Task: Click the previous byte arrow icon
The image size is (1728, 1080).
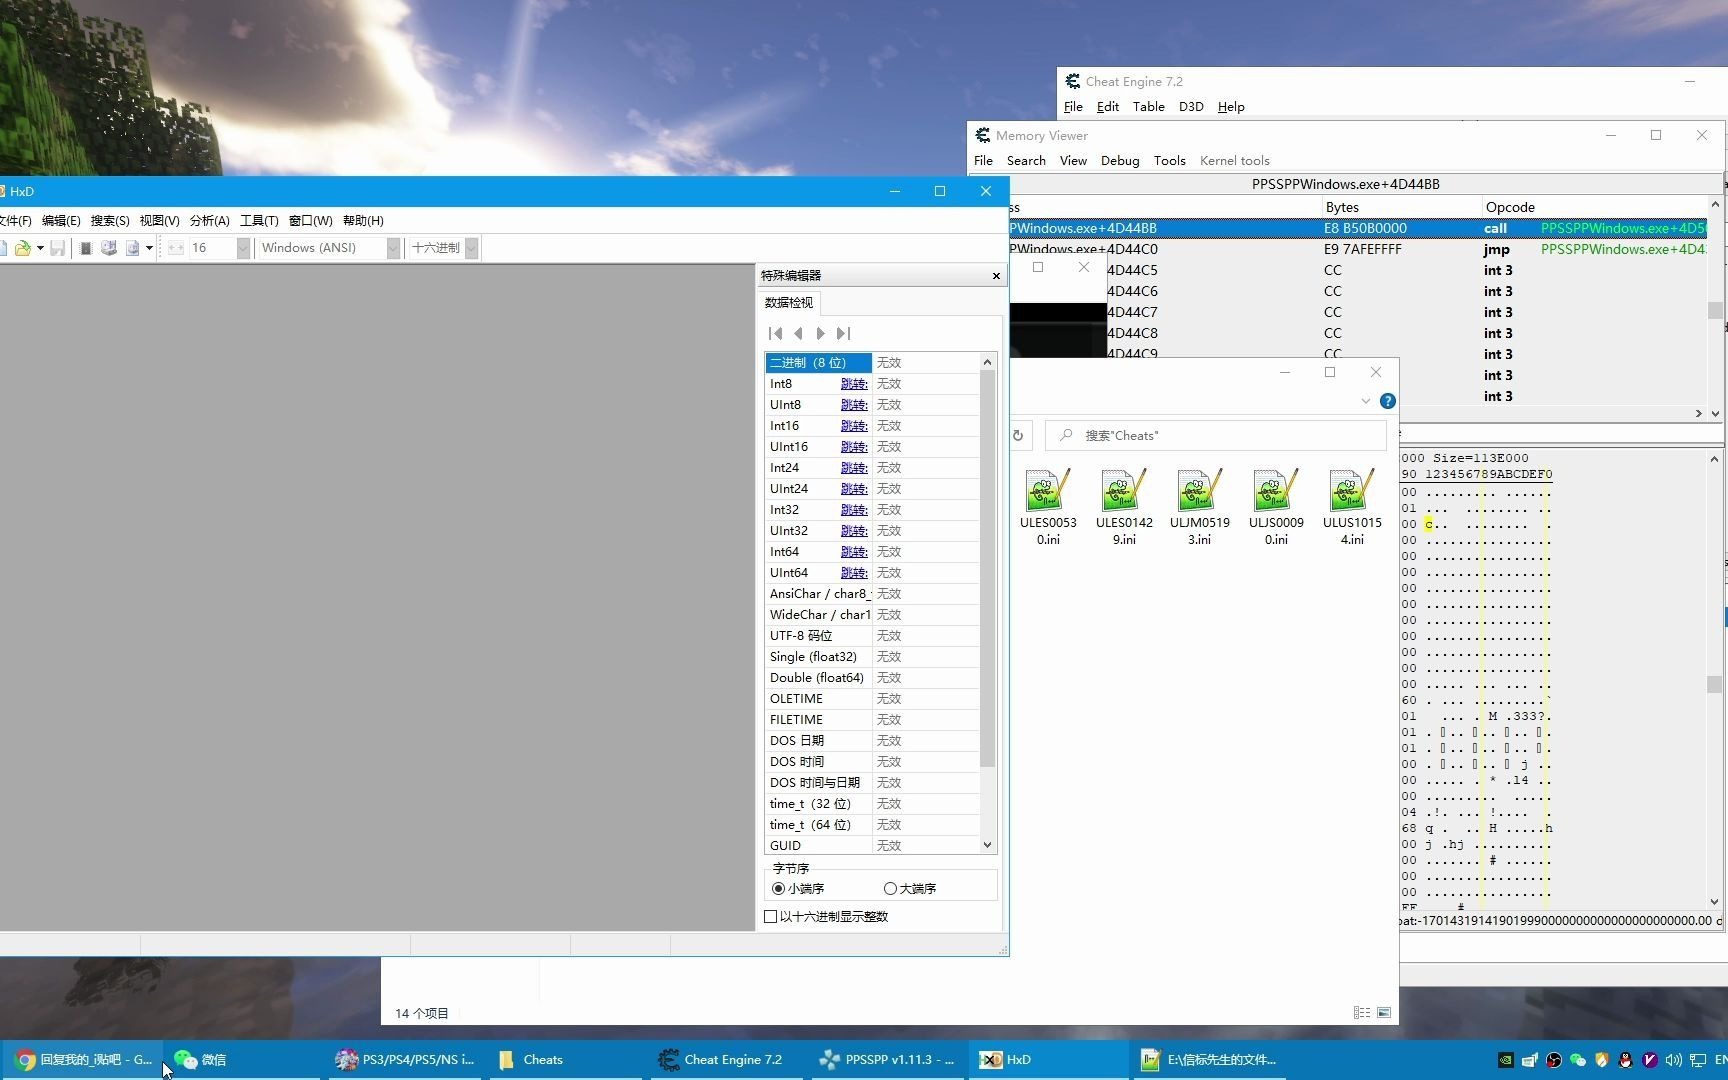Action: tap(798, 334)
